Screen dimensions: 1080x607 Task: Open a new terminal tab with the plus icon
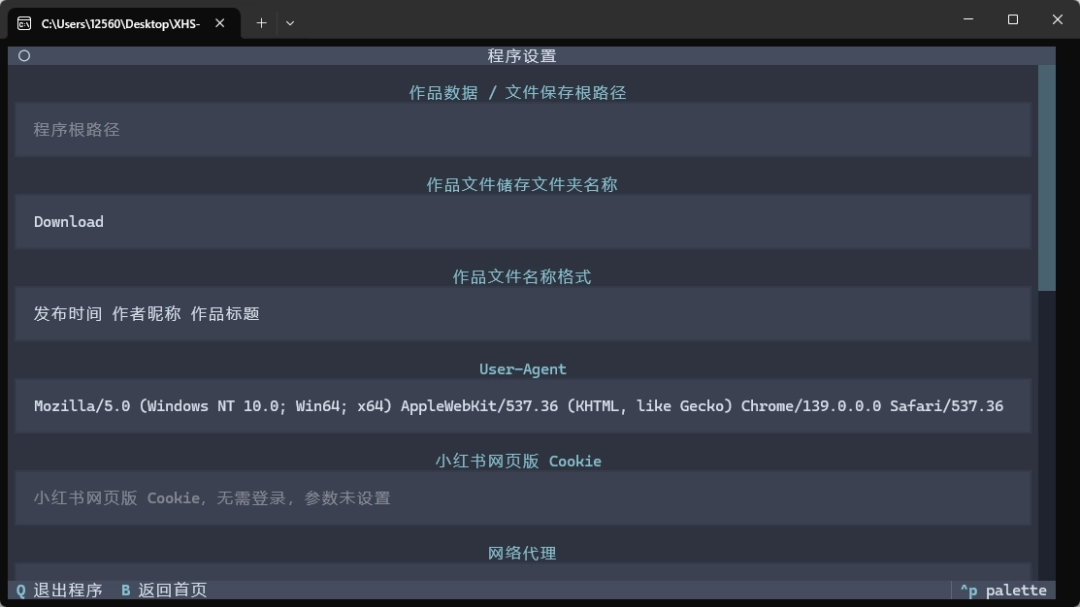coord(261,22)
